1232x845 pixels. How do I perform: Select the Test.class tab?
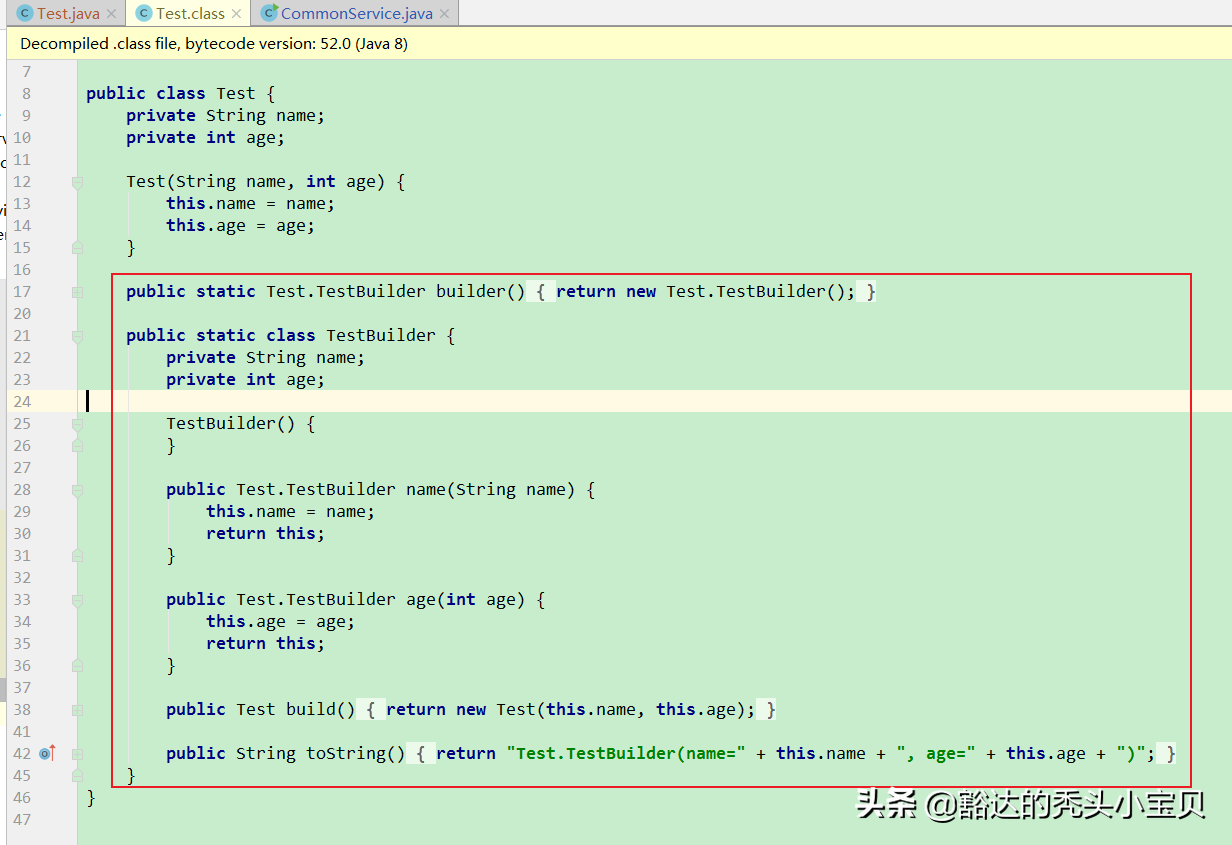(x=190, y=14)
